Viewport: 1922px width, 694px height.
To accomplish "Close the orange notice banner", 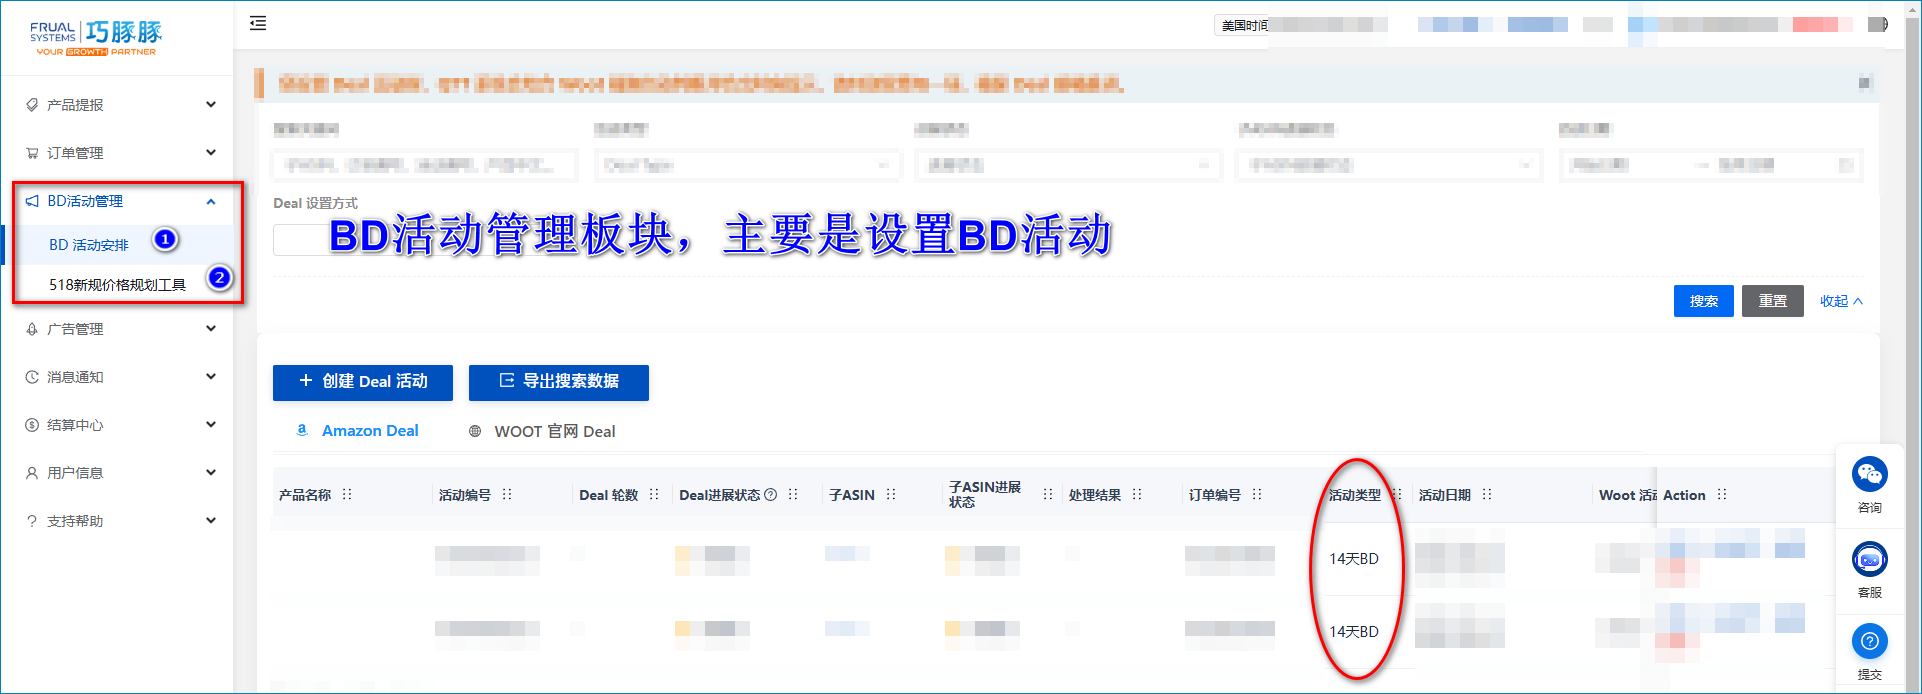I will pyautogui.click(x=1864, y=83).
